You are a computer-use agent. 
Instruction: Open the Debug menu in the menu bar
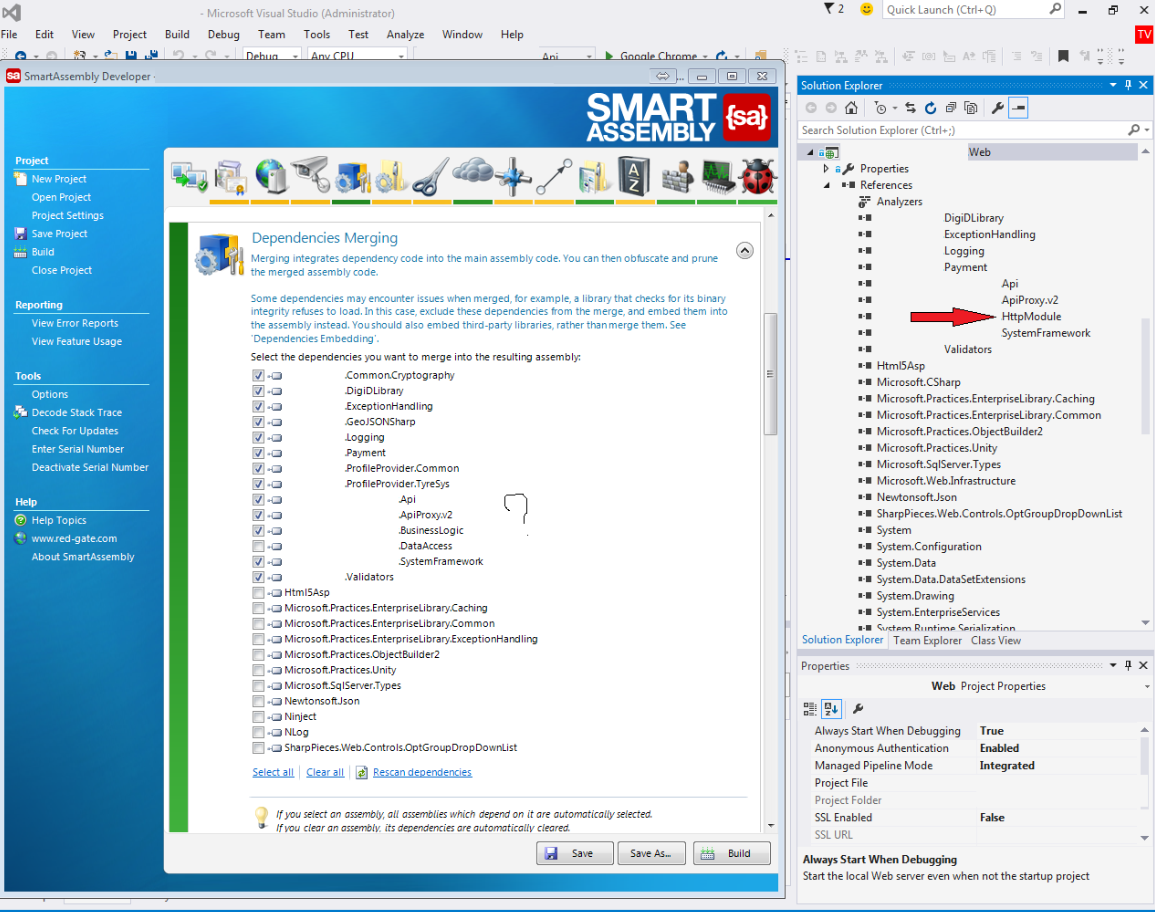[223, 35]
